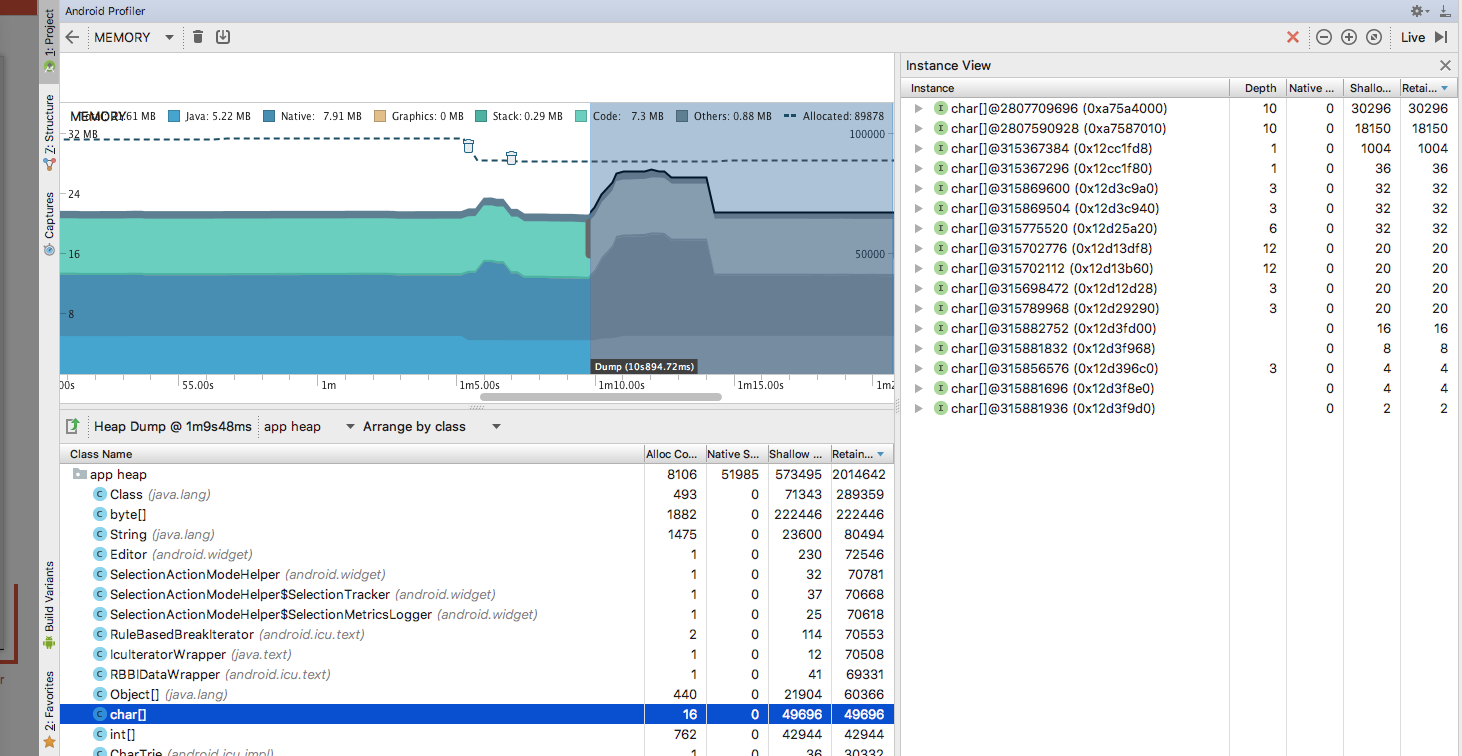Click the reset zoom icon
Screen dimensions: 1462x756
[1374, 37]
